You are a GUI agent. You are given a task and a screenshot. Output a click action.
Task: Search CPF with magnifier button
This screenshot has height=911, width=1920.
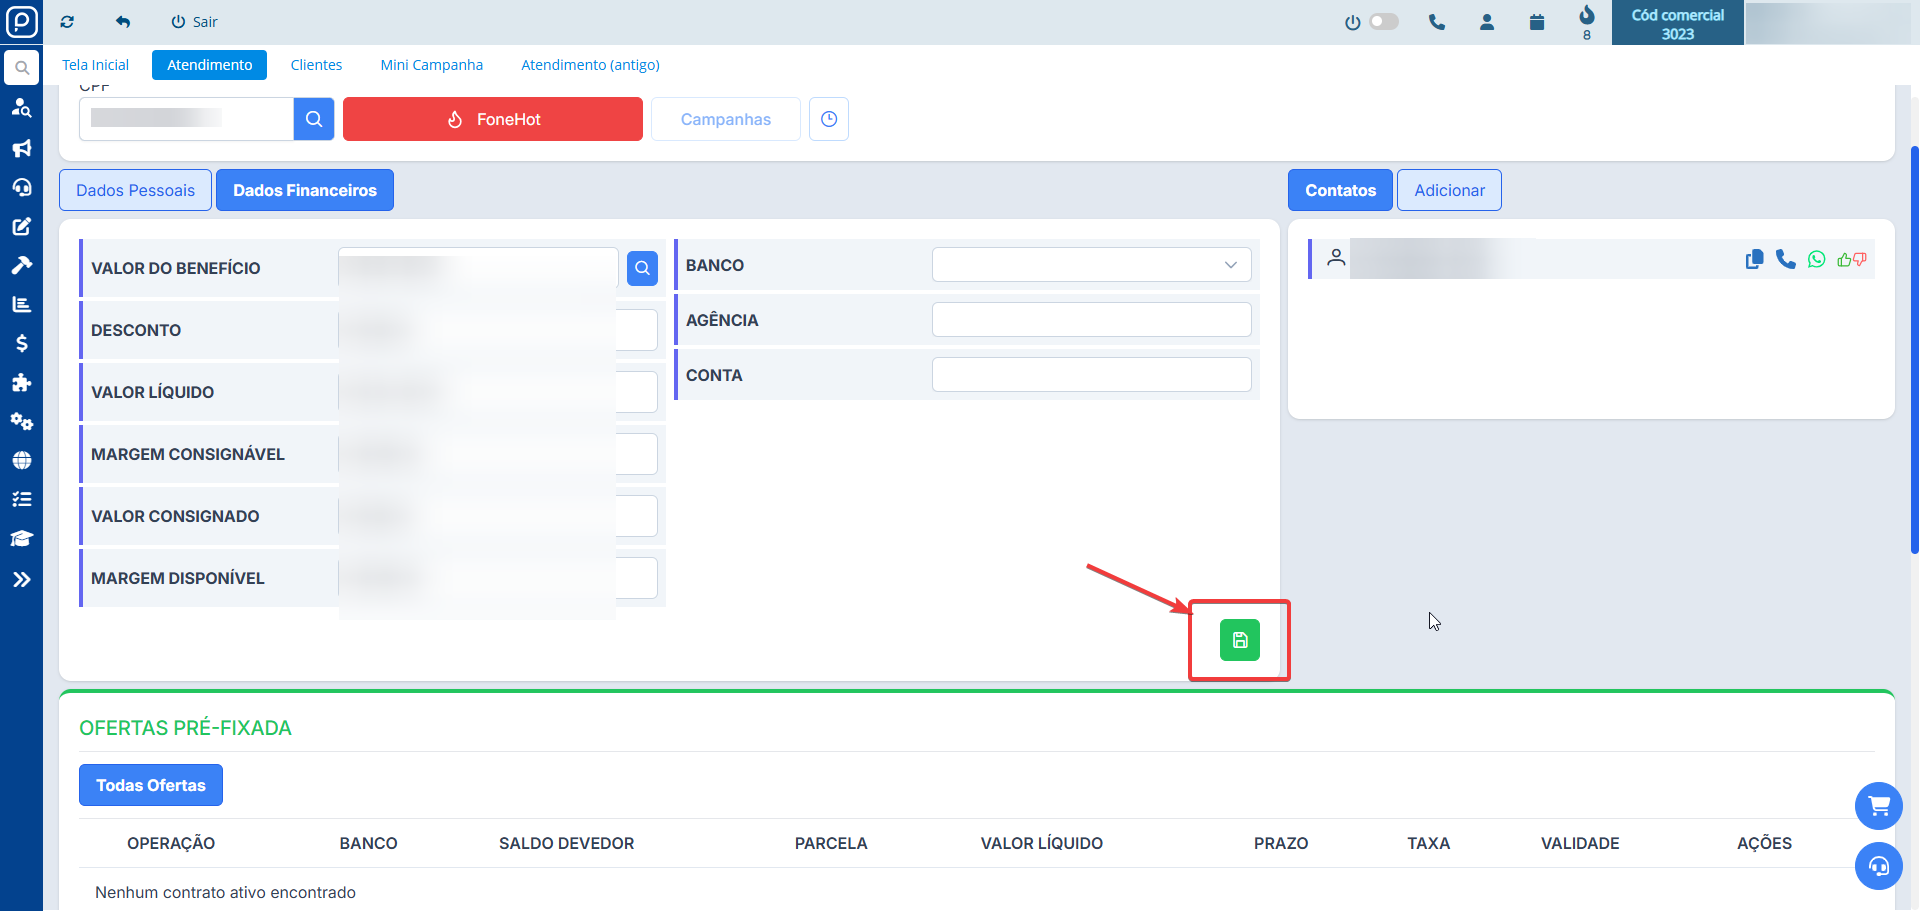coord(313,119)
